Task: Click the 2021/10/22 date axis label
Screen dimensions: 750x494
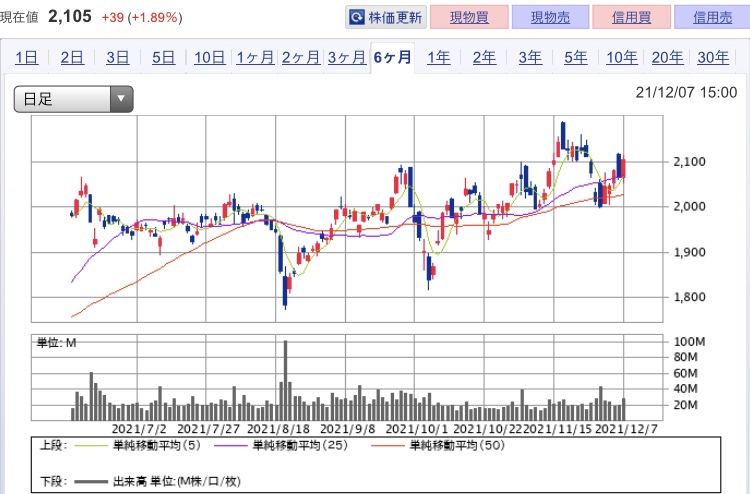Action: (x=487, y=428)
